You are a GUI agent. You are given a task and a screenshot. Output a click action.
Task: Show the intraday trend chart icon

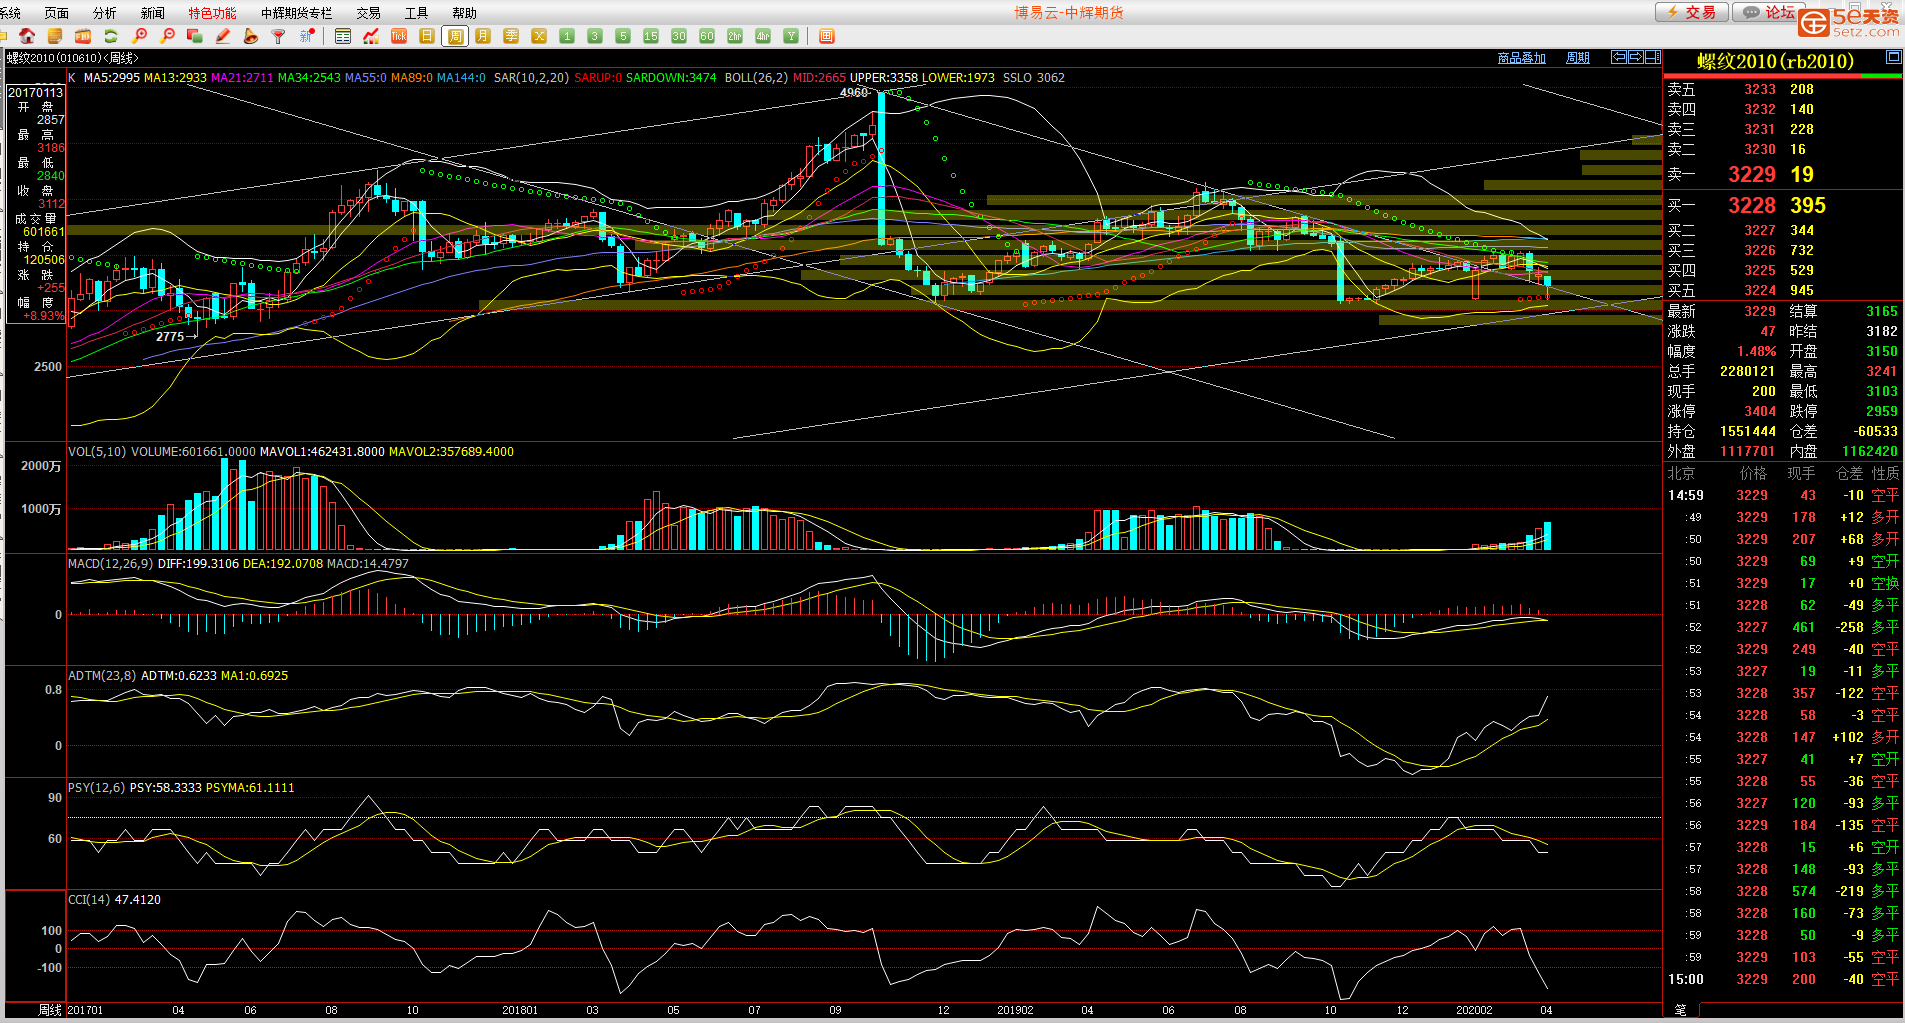pyautogui.click(x=371, y=36)
